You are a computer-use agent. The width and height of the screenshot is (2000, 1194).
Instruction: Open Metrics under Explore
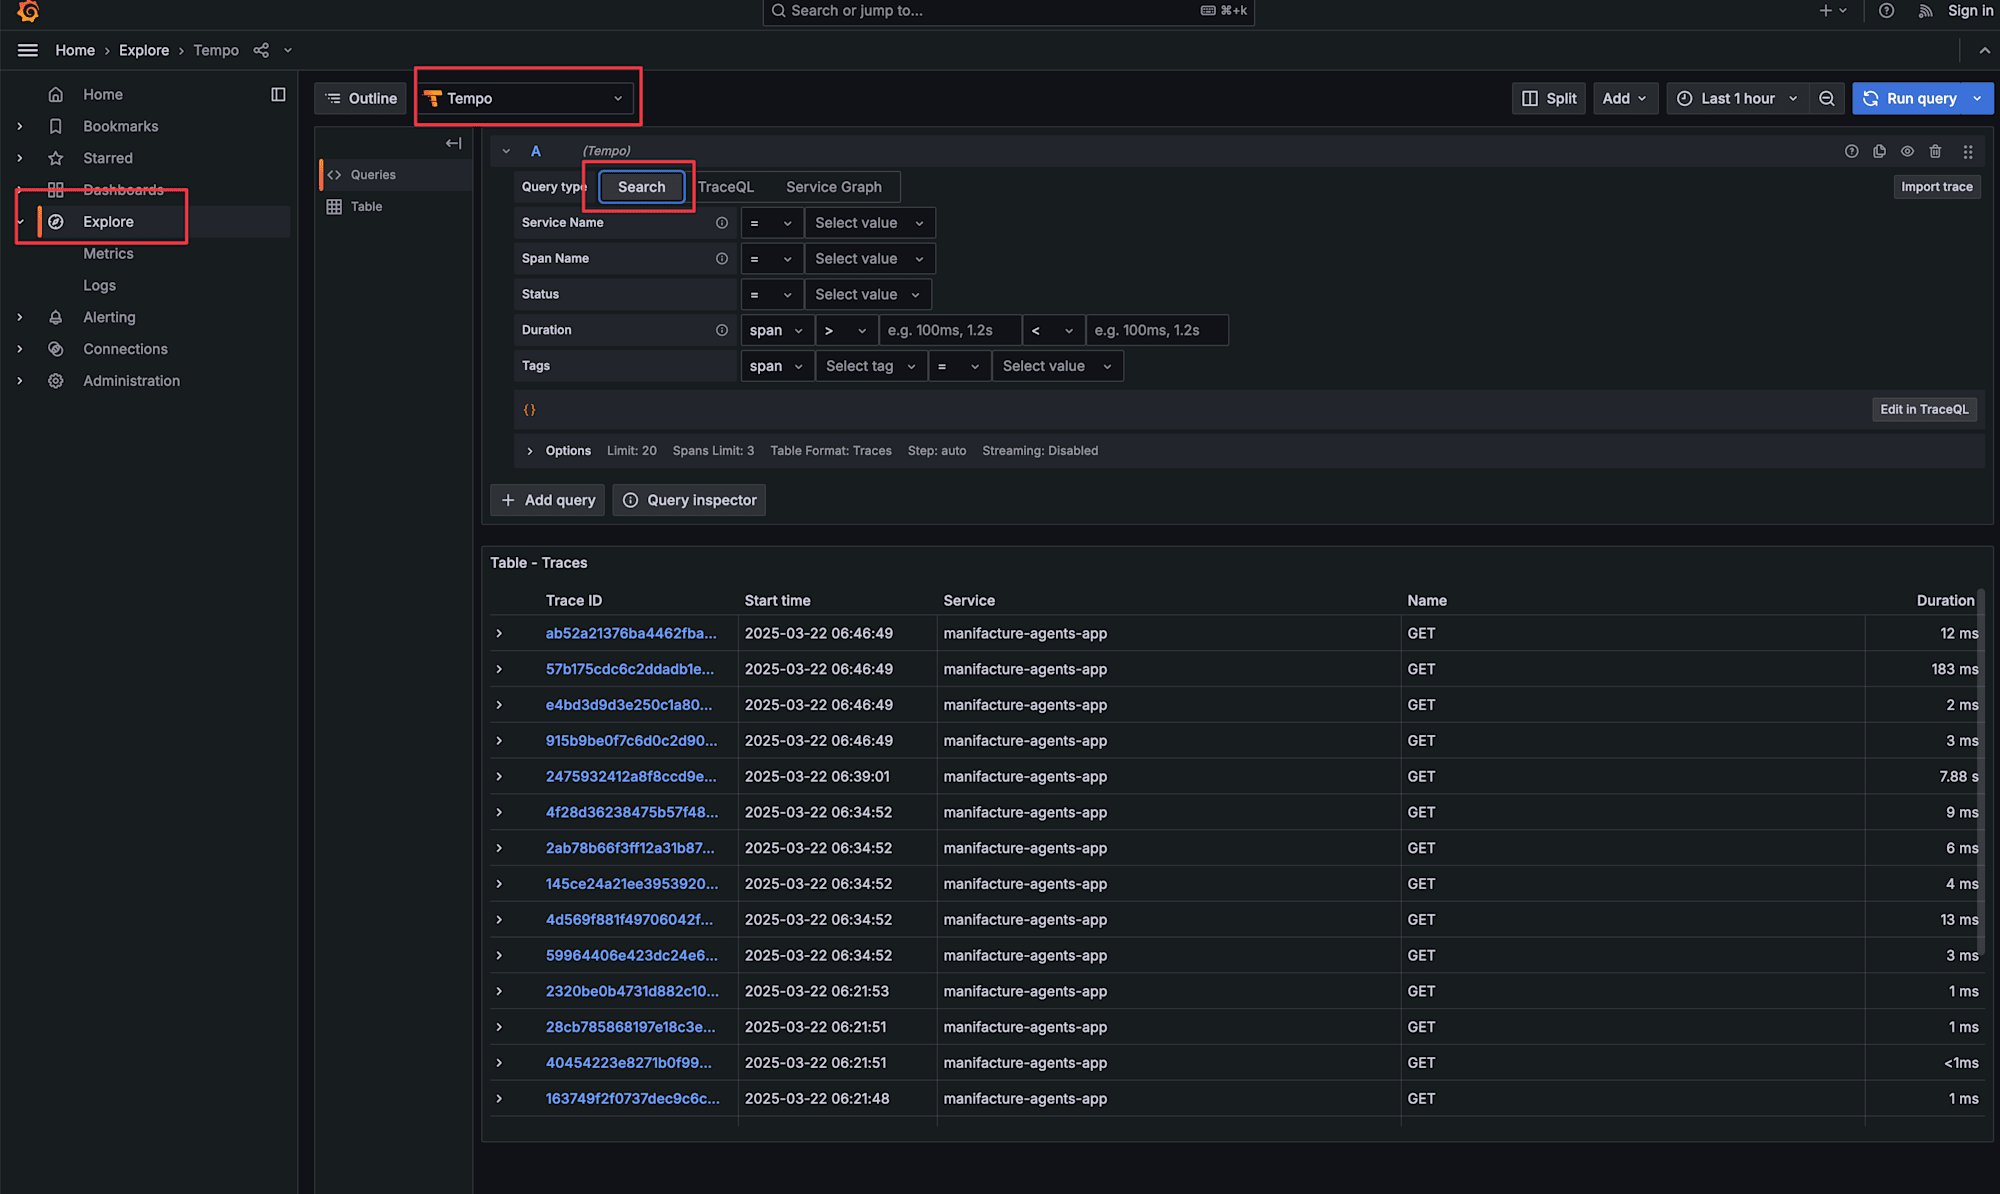pos(108,254)
